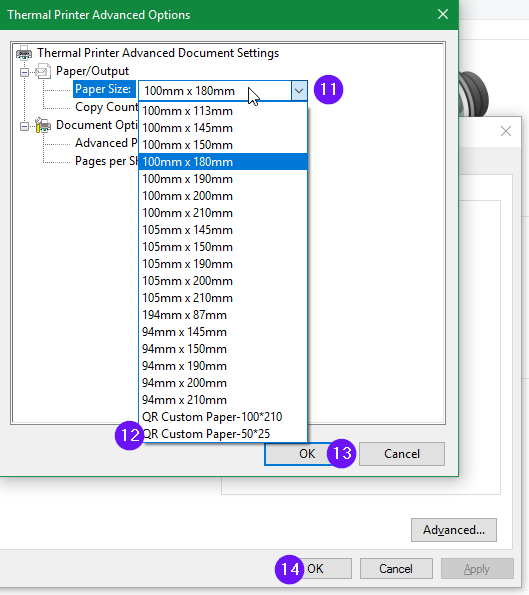
Task: Choose 100mm x 113mm paper size
Action: click(x=223, y=111)
